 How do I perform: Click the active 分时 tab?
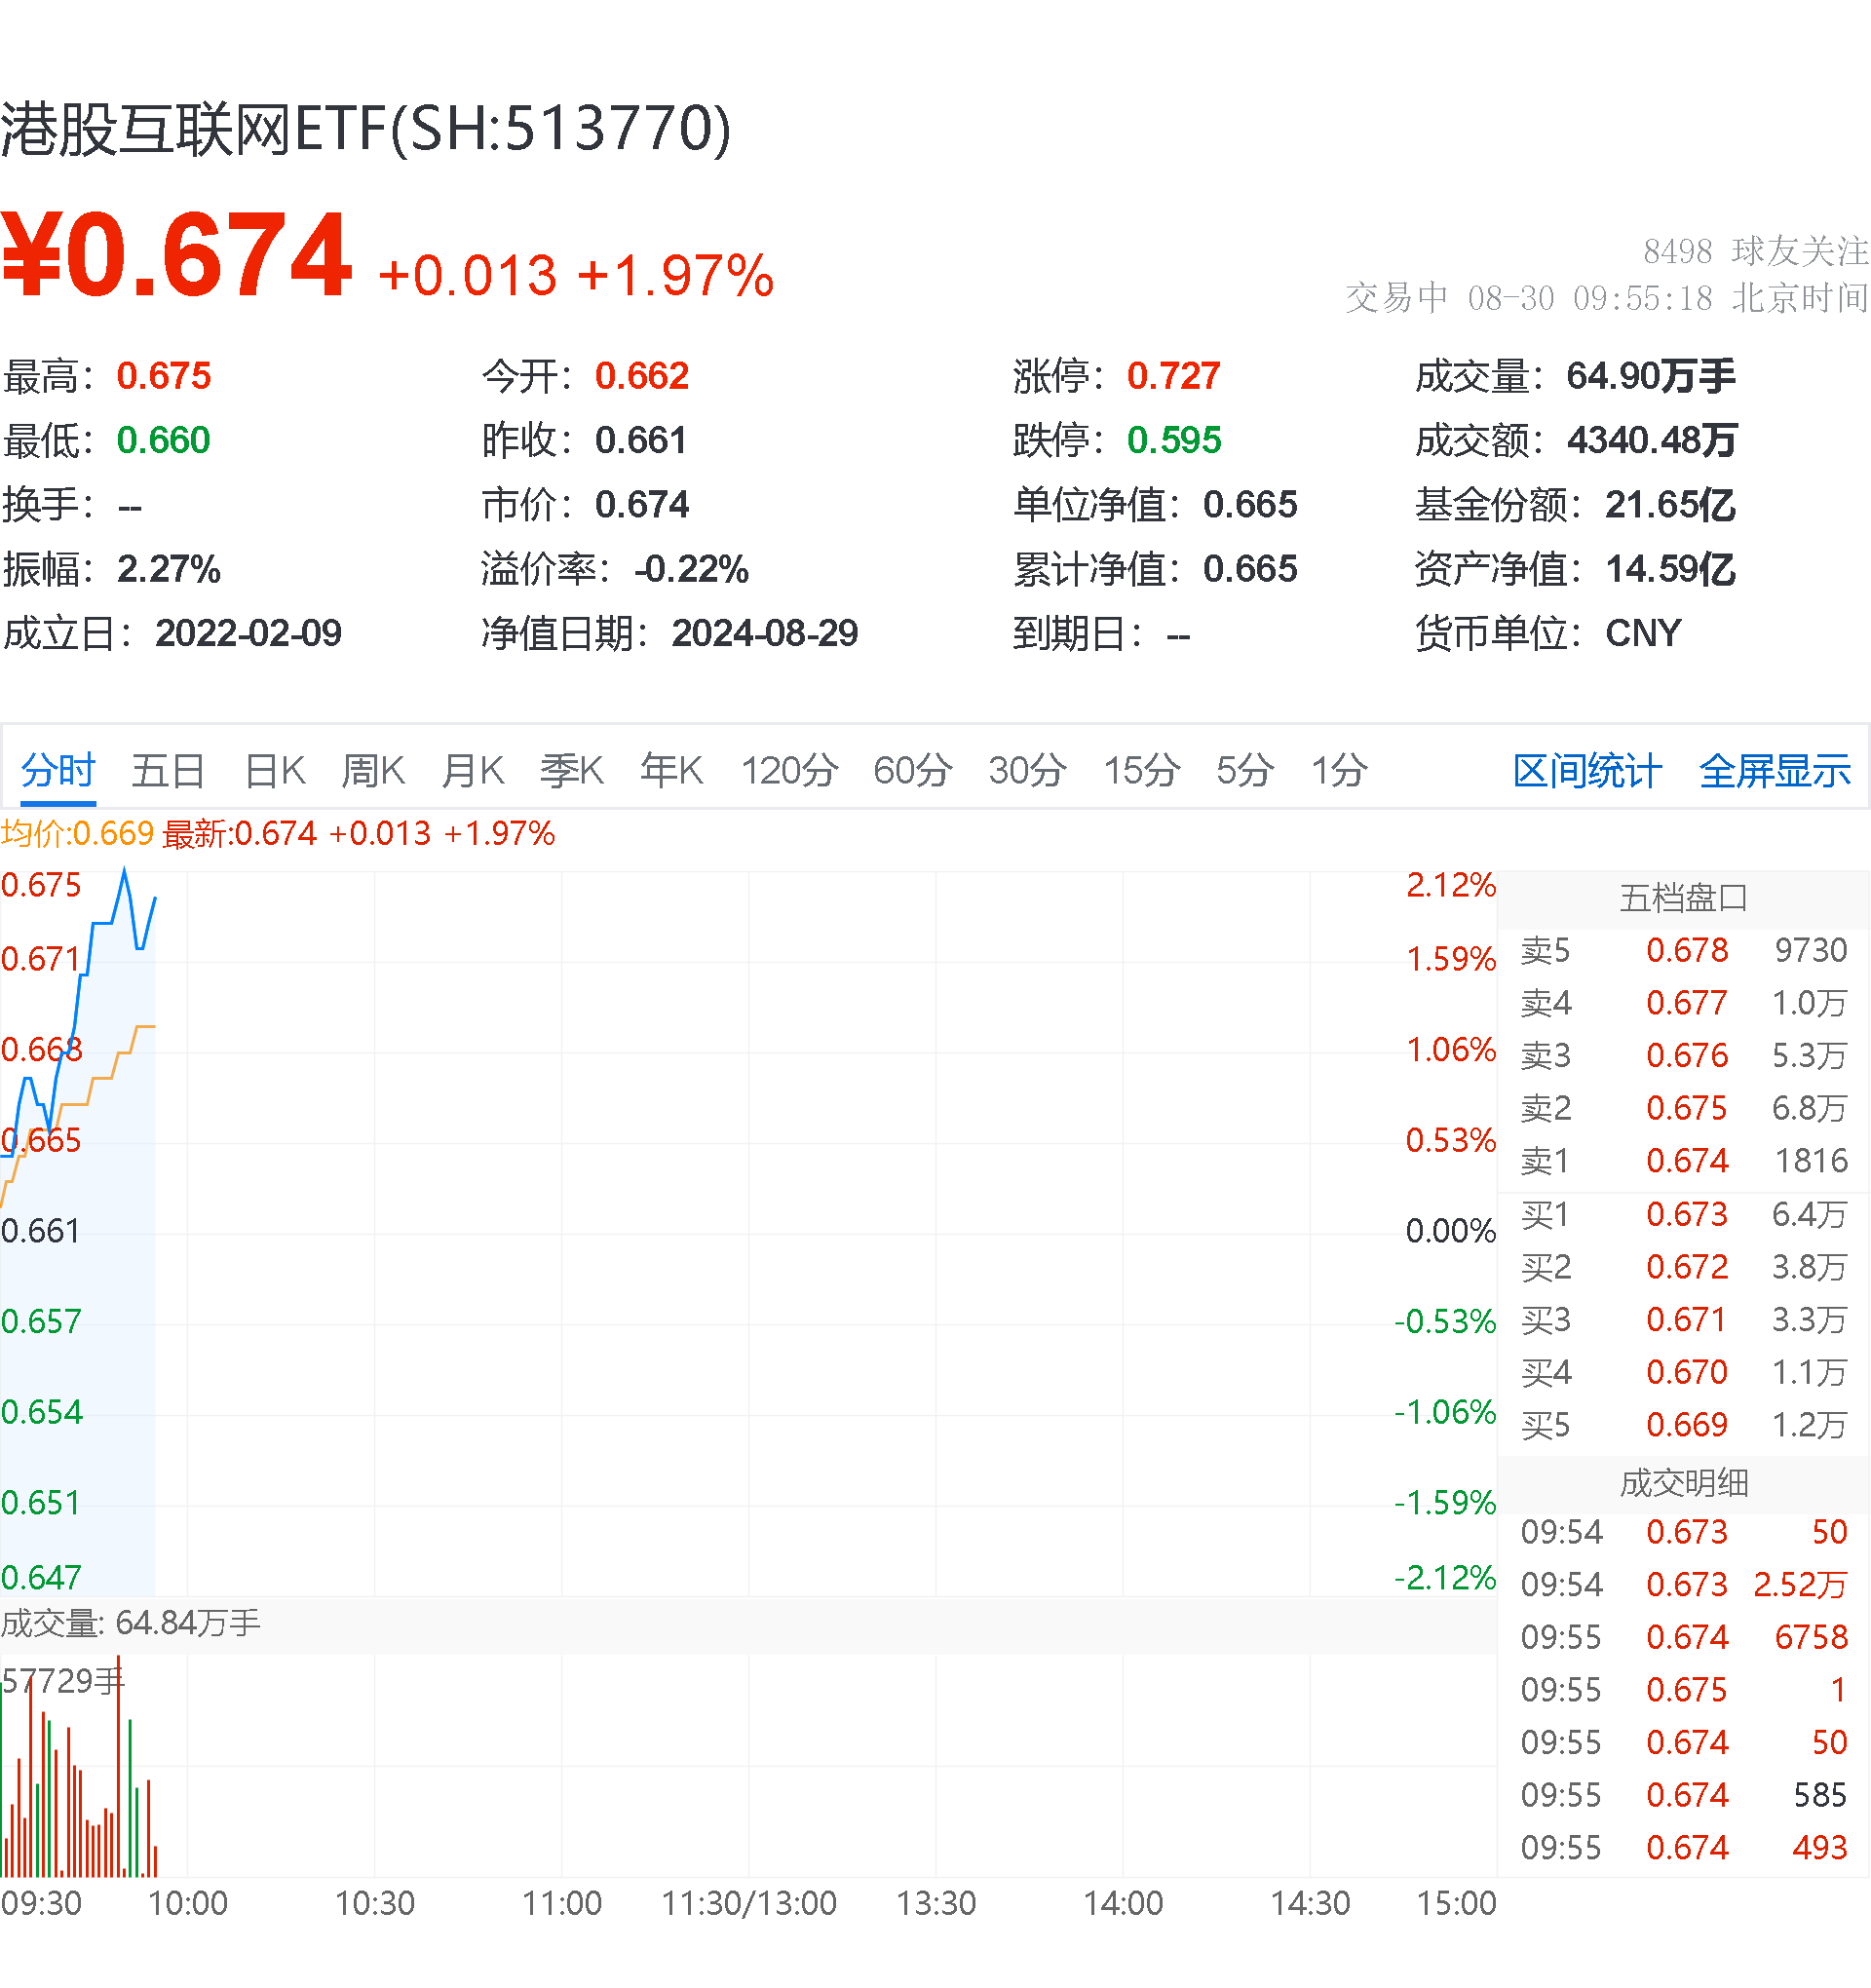point(56,771)
